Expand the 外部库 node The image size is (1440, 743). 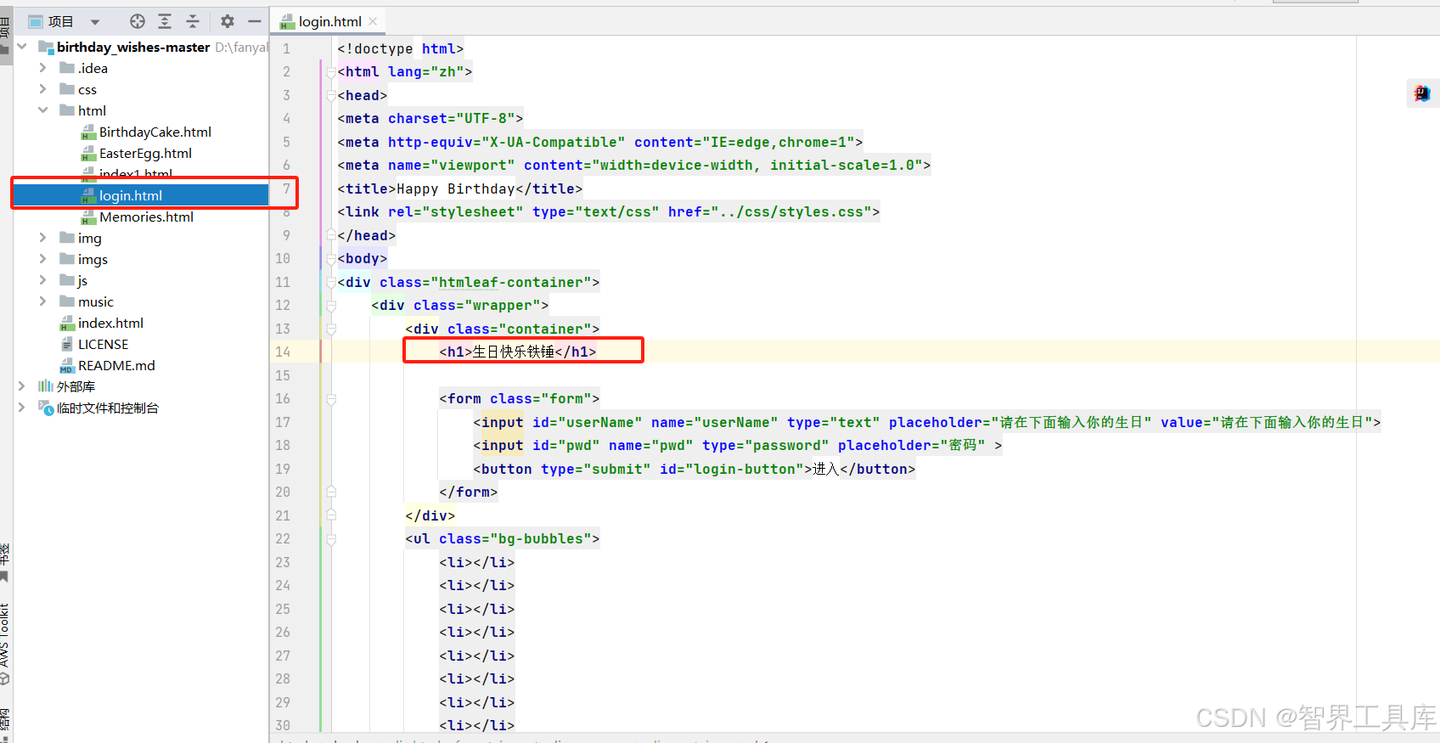point(22,386)
